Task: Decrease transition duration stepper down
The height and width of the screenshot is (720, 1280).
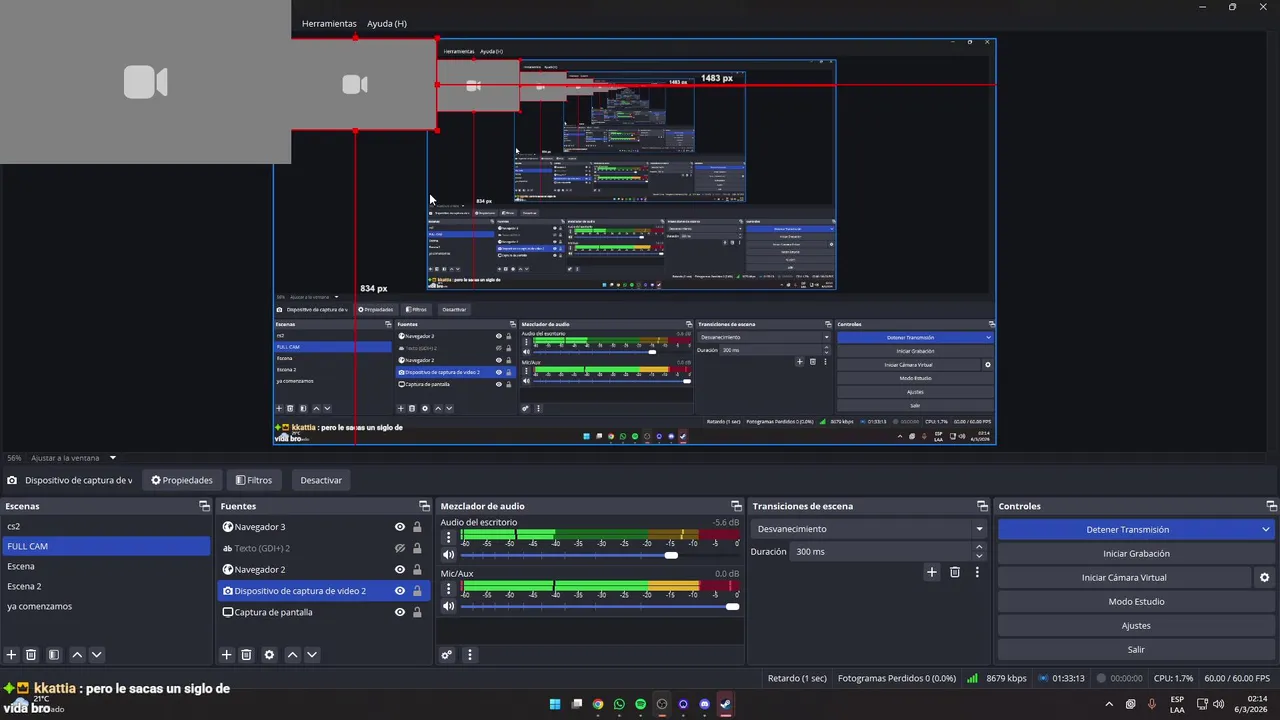Action: tap(979, 556)
